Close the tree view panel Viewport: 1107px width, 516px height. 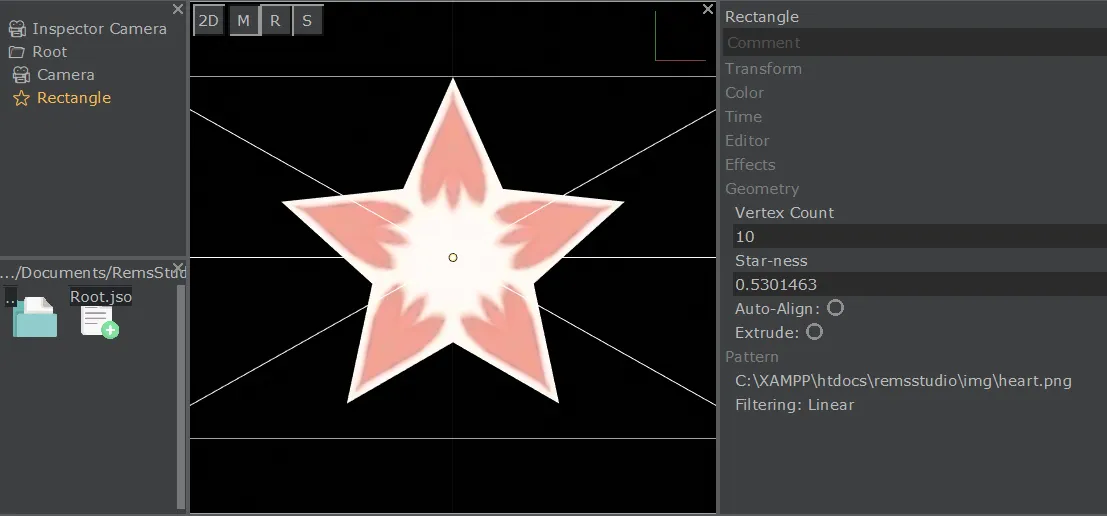[x=178, y=9]
